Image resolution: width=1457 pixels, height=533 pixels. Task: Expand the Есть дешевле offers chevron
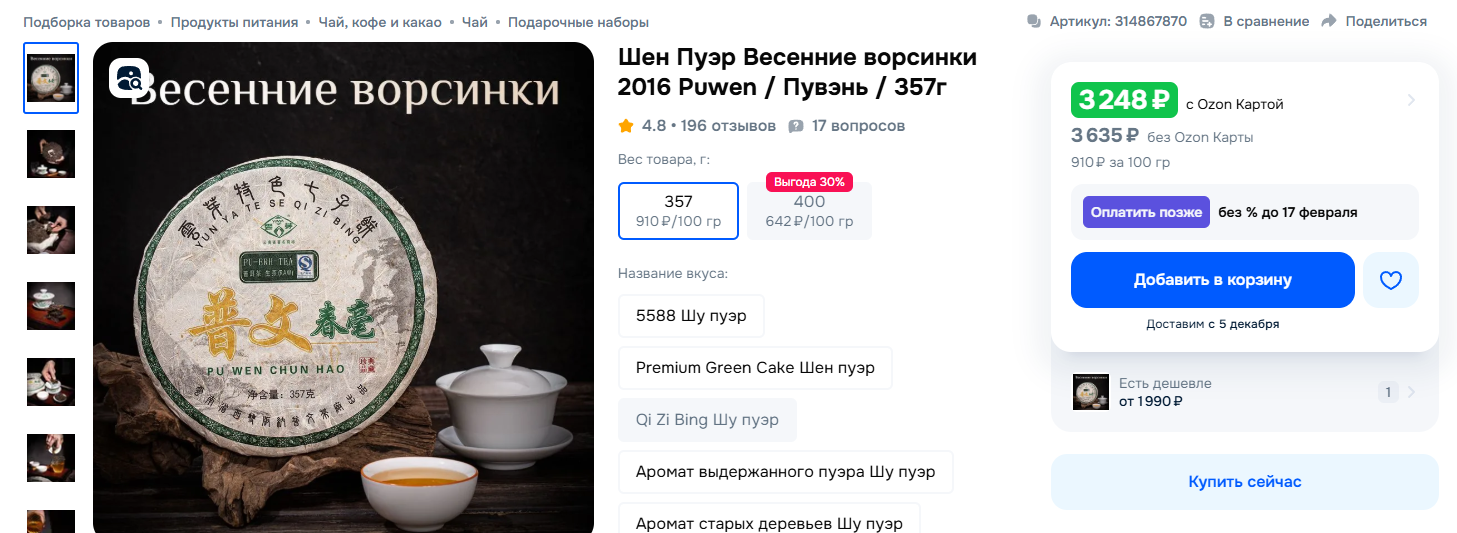1411,392
